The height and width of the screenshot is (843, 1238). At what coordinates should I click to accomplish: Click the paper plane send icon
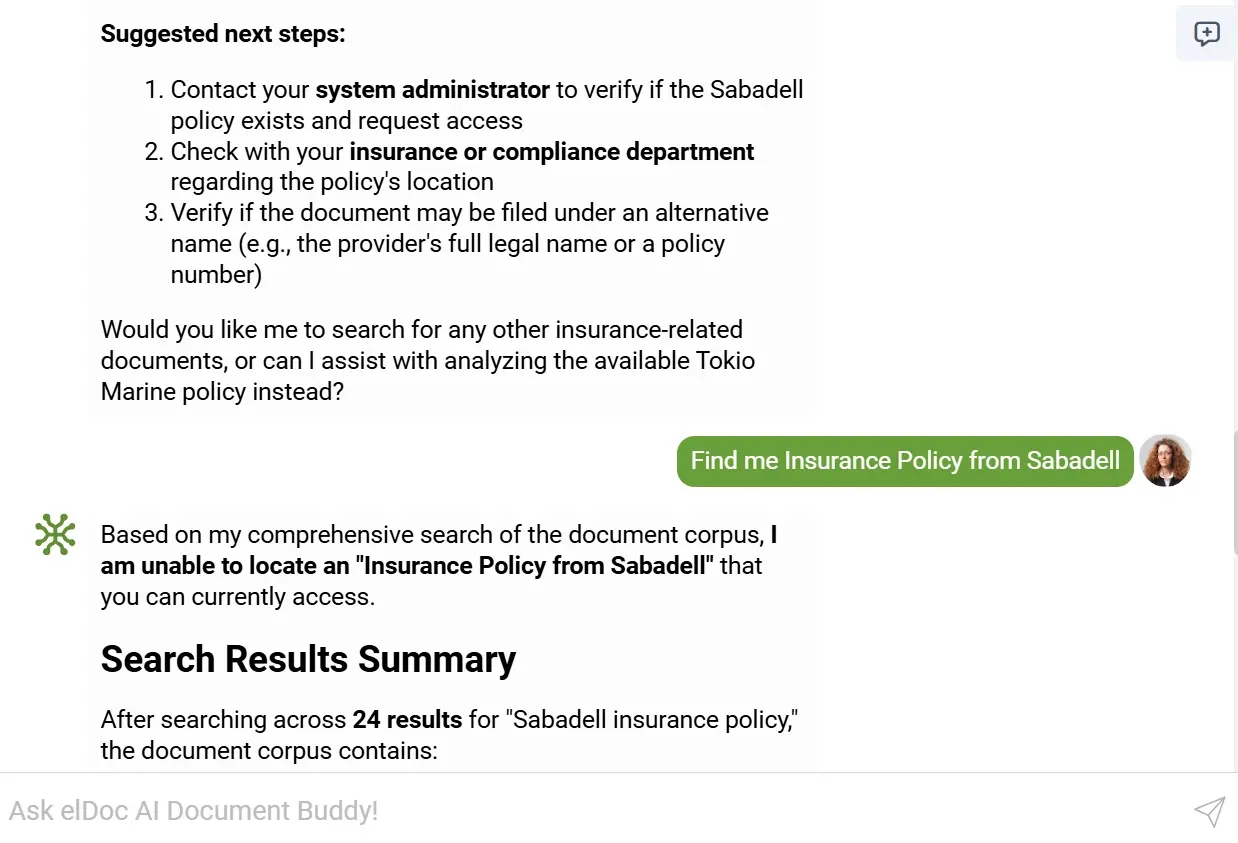(x=1209, y=811)
